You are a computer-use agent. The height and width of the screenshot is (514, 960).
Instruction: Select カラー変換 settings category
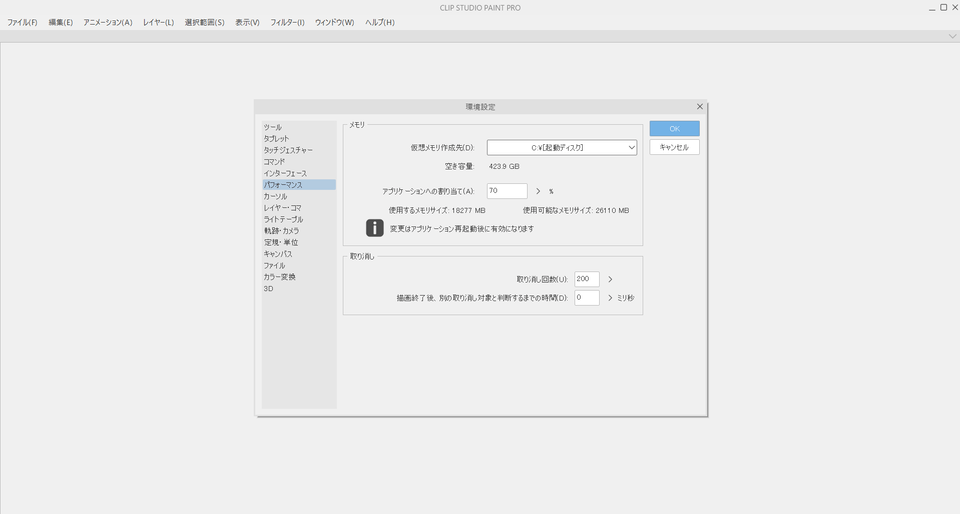tap(280, 277)
